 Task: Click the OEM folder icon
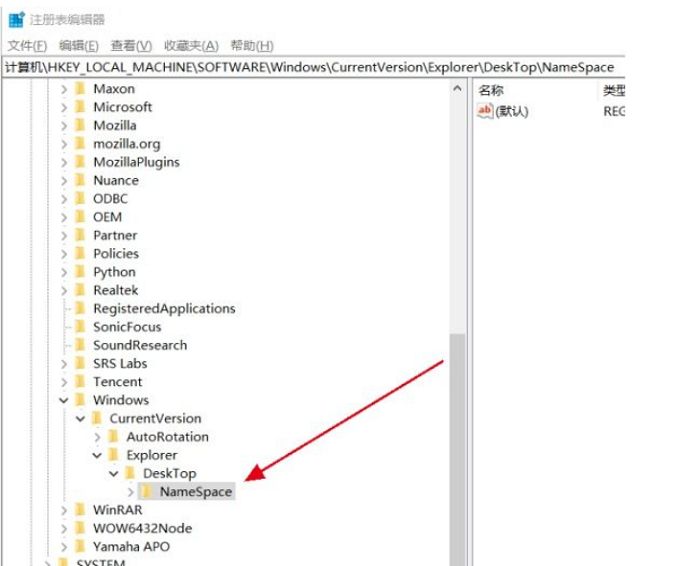coord(80,216)
